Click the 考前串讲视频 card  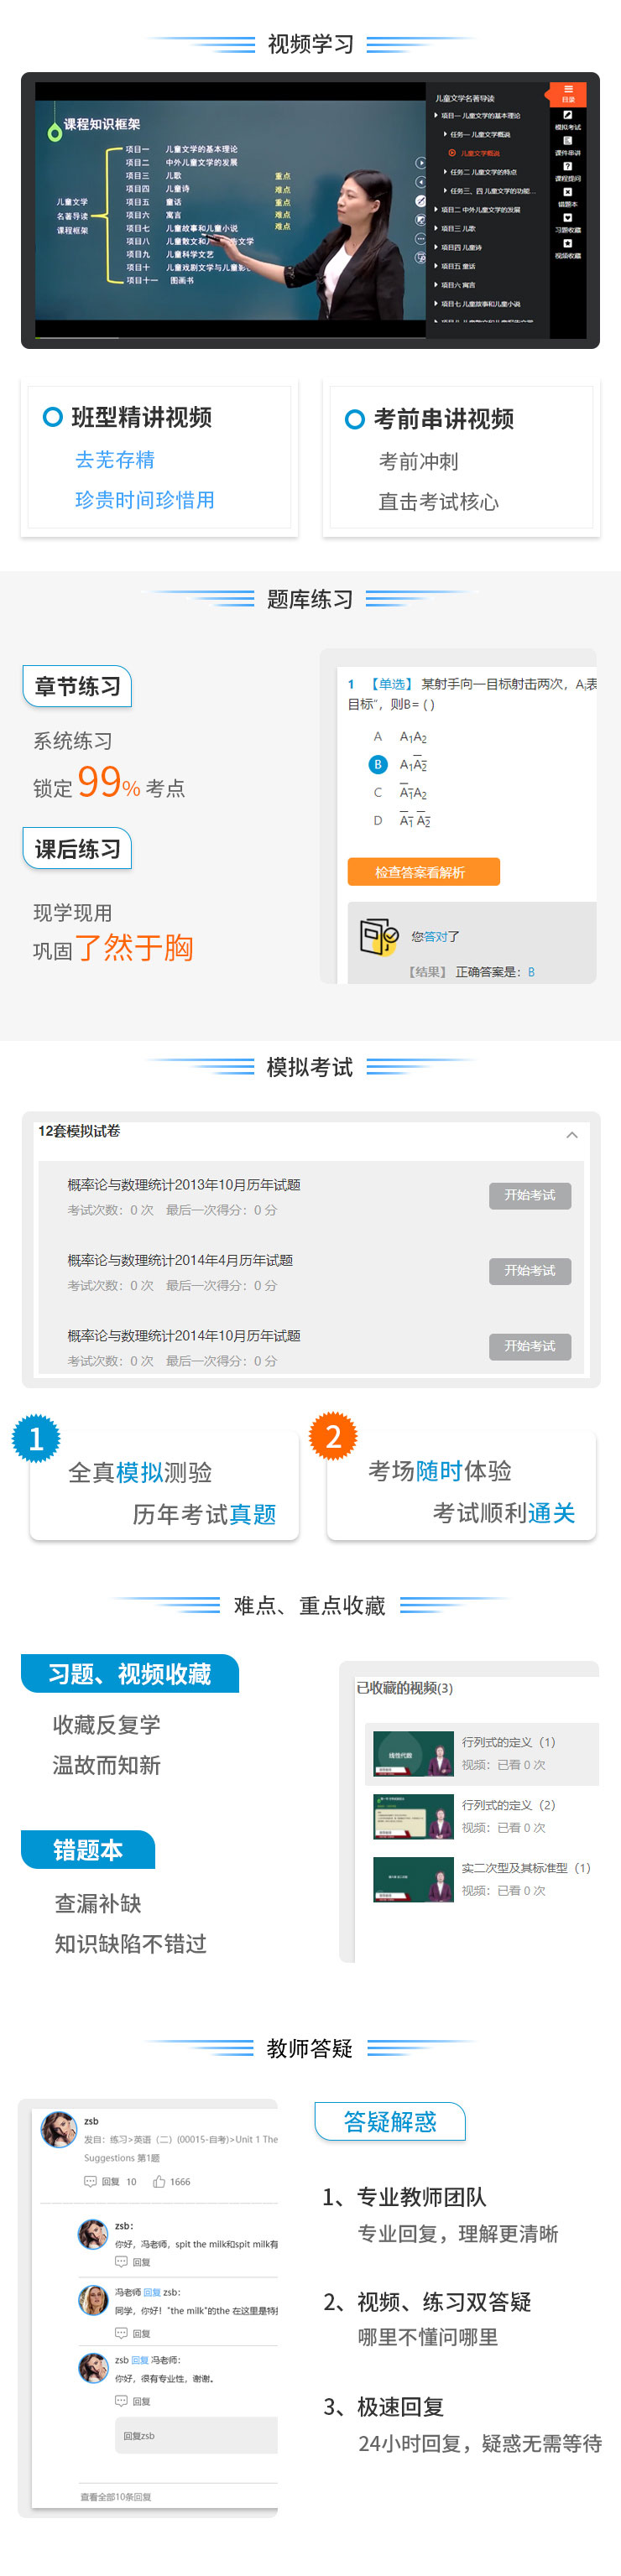(461, 457)
